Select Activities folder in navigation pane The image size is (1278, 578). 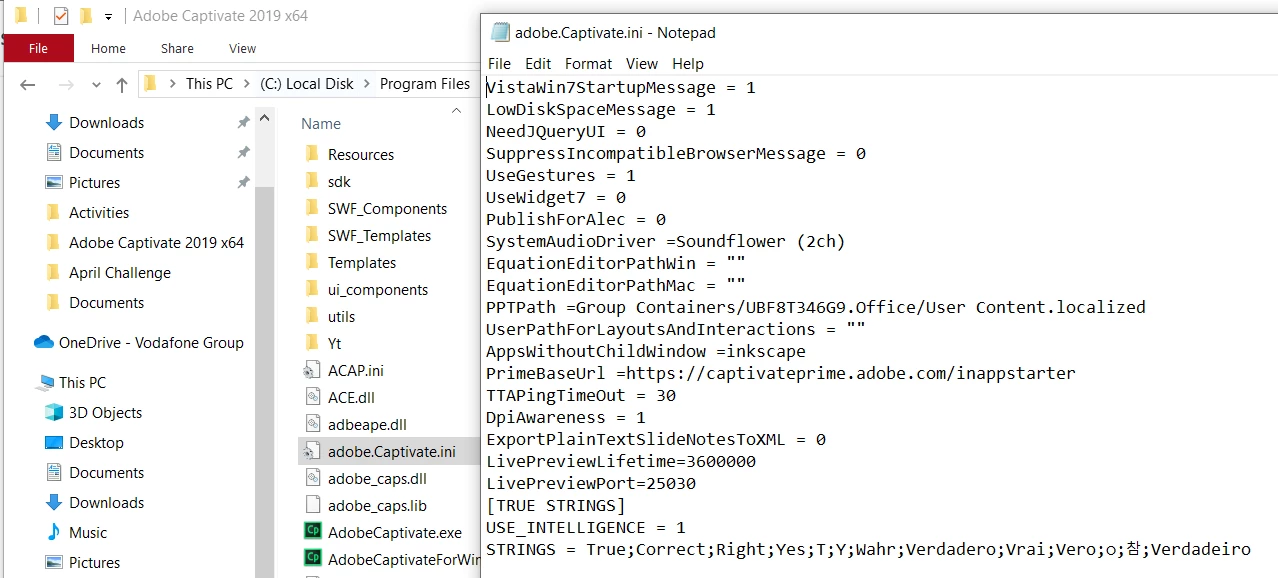click(x=99, y=213)
